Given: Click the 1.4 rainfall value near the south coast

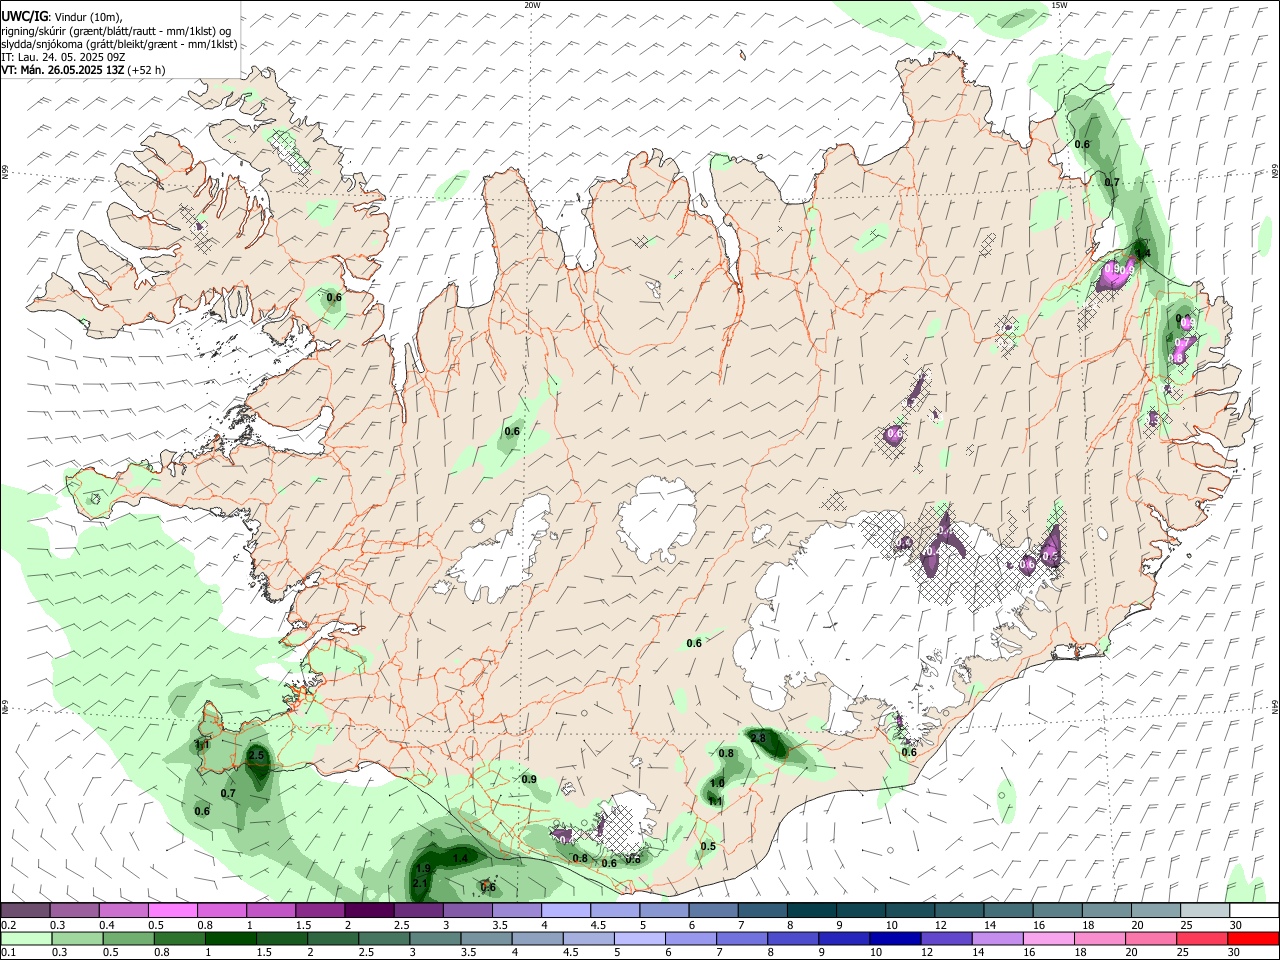Looking at the screenshot, I should (x=461, y=858).
